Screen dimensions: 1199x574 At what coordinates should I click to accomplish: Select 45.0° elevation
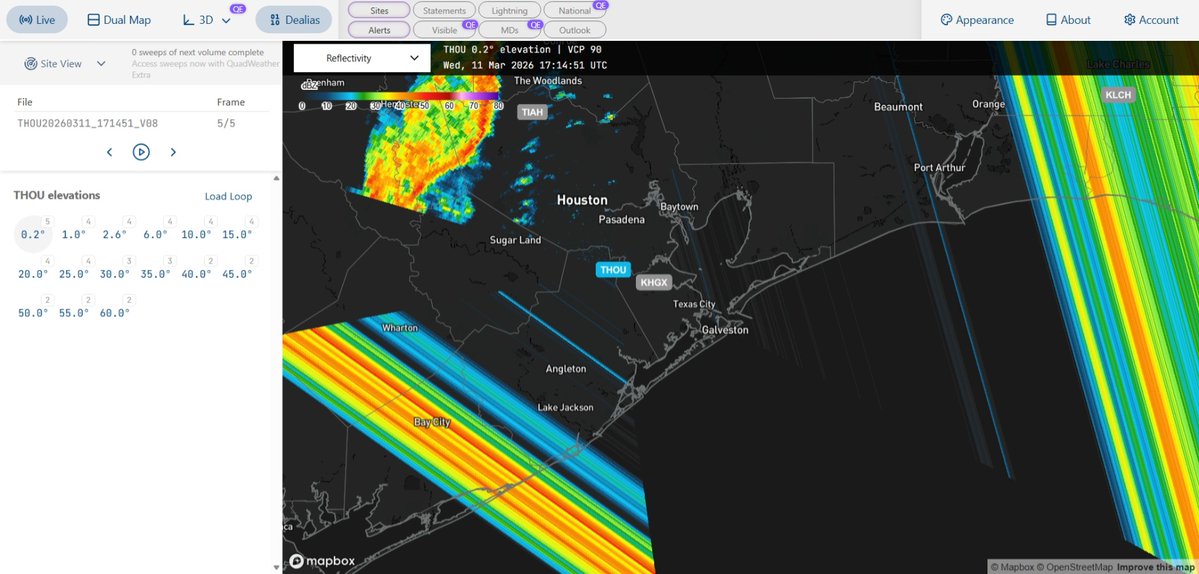[x=237, y=274]
